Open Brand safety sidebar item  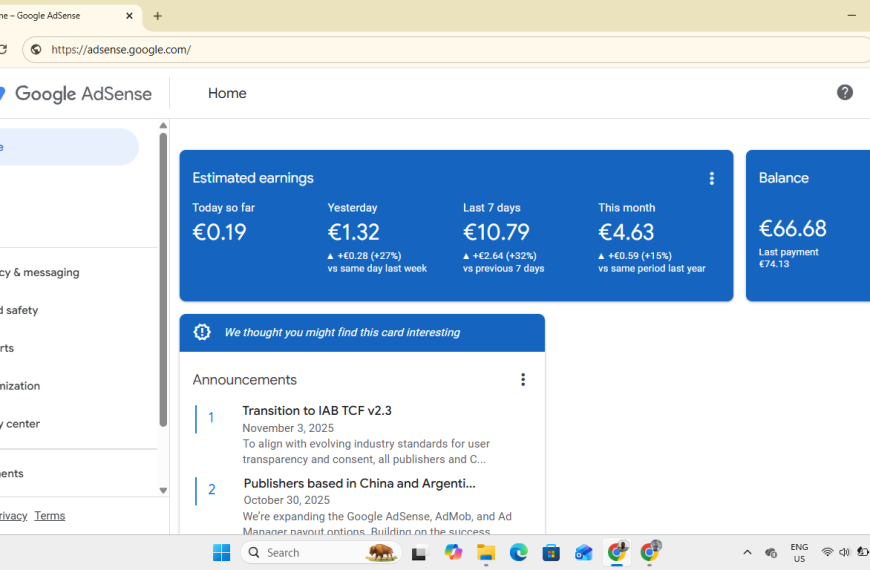tap(19, 310)
